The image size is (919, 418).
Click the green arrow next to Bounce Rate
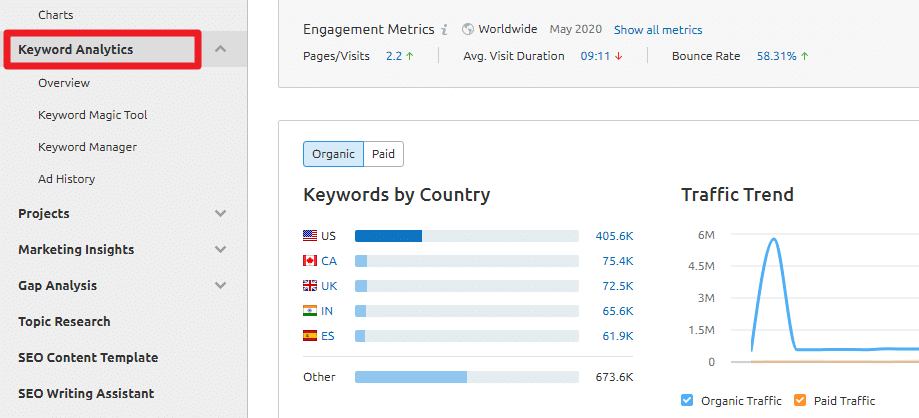point(805,56)
